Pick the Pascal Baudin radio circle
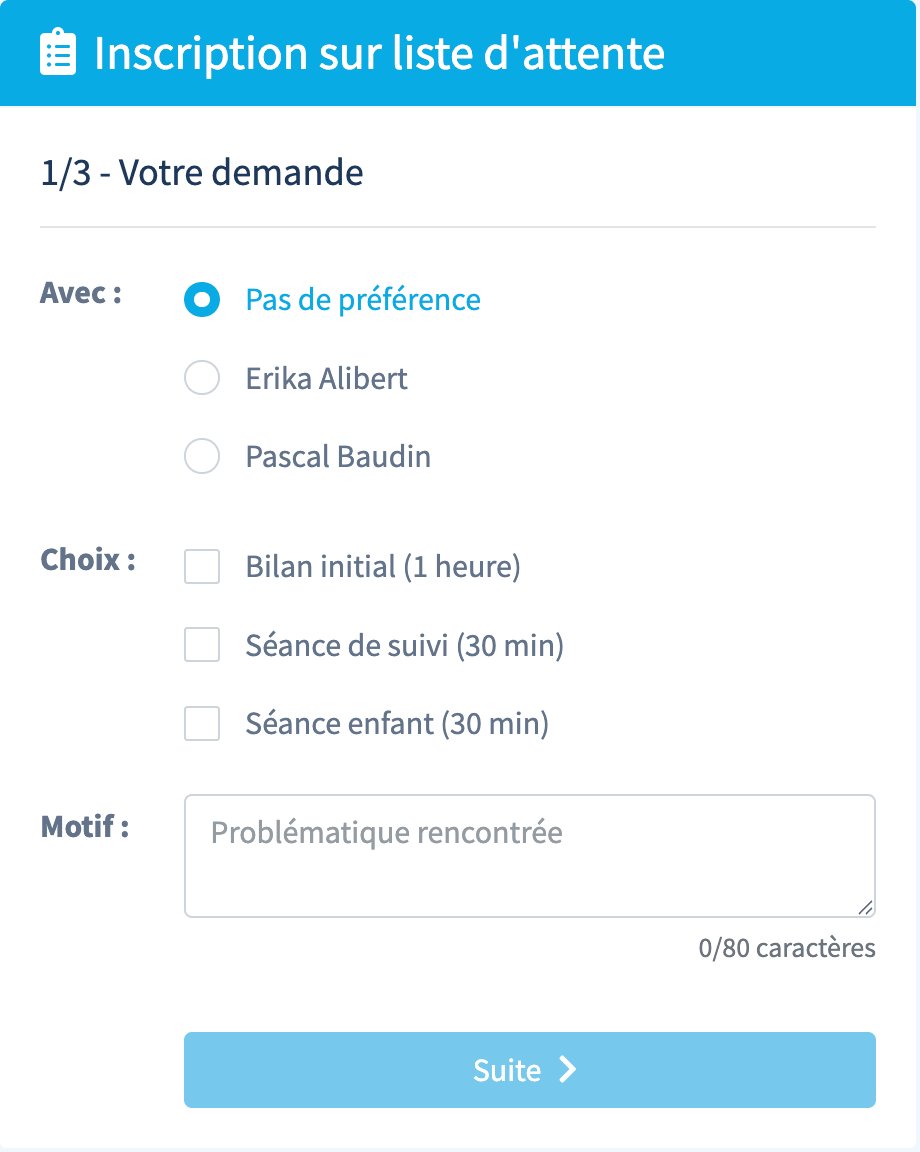This screenshot has width=920, height=1152. [202, 458]
